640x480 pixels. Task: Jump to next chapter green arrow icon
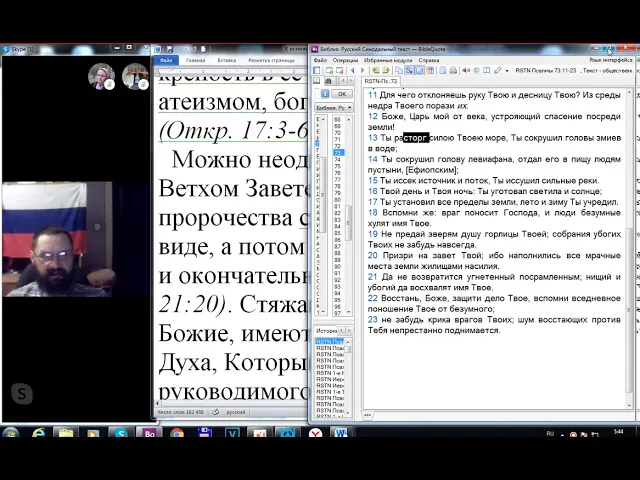click(x=386, y=71)
